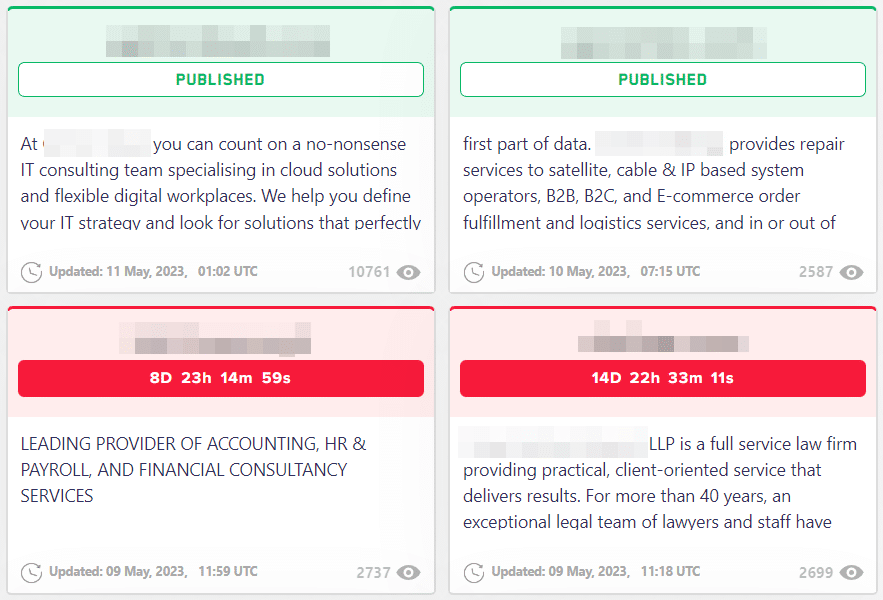Open the blurred title of repair services card
Viewport: 883px width, 600px height.
[x=663, y=42]
